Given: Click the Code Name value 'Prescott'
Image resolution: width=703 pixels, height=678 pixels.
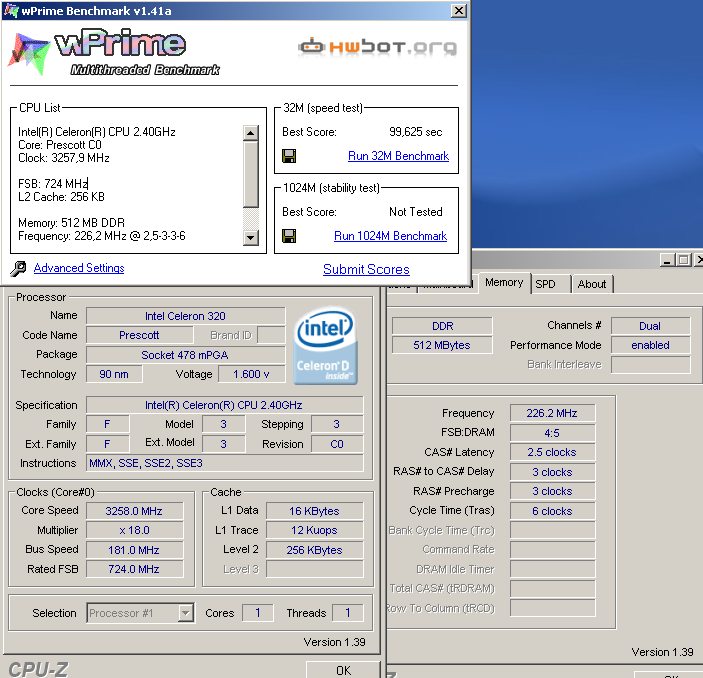Looking at the screenshot, I should [x=139, y=335].
